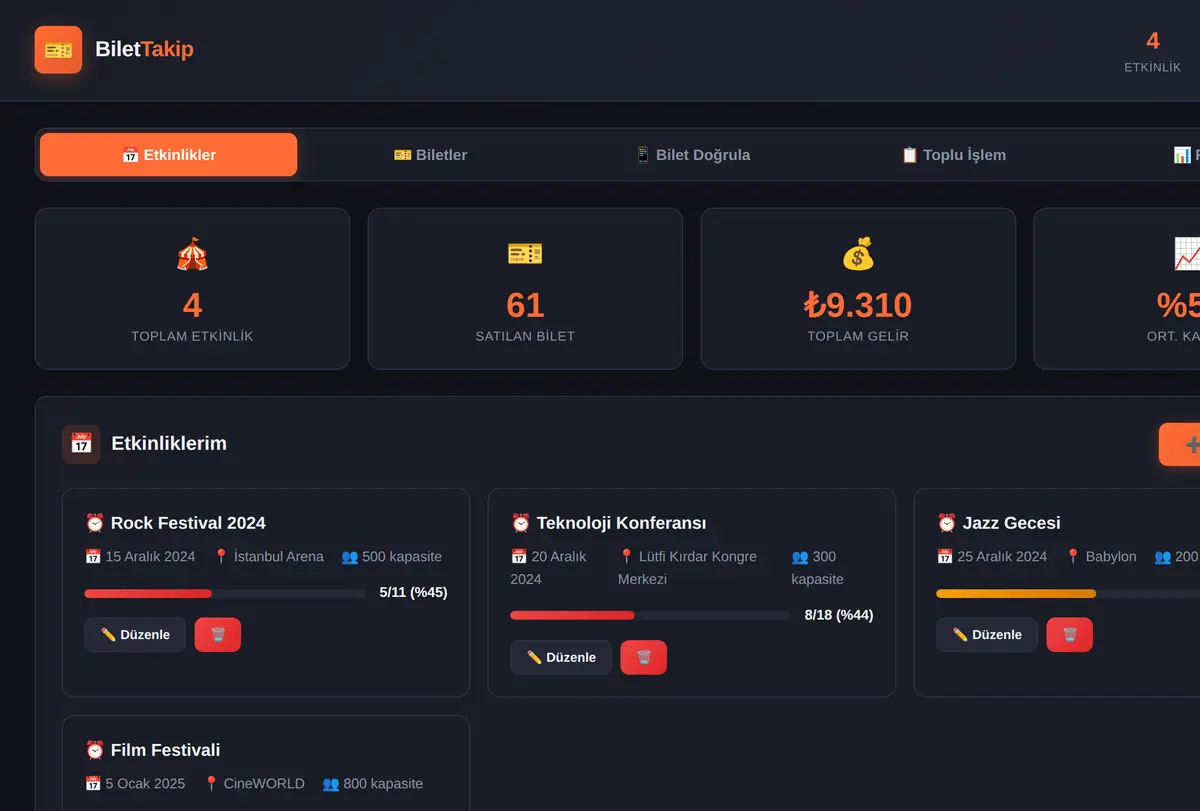The height and width of the screenshot is (811, 1200).
Task: Click the alarm clock icon on Film Festivali
Action: point(95,750)
